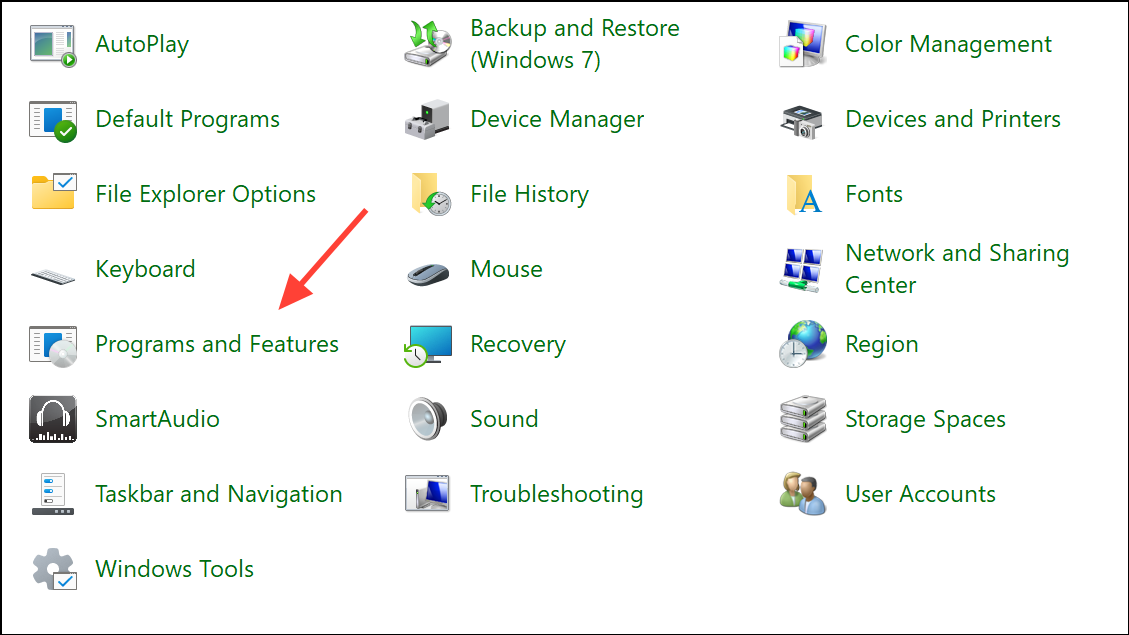The height and width of the screenshot is (635, 1129).
Task: Click the Programs and Features icon
Action: [x=53, y=345]
